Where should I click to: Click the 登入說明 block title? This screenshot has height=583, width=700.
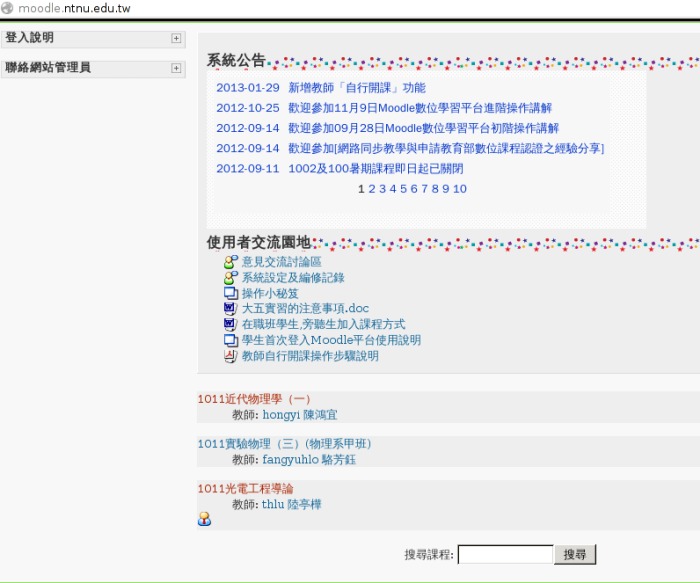coord(29,37)
